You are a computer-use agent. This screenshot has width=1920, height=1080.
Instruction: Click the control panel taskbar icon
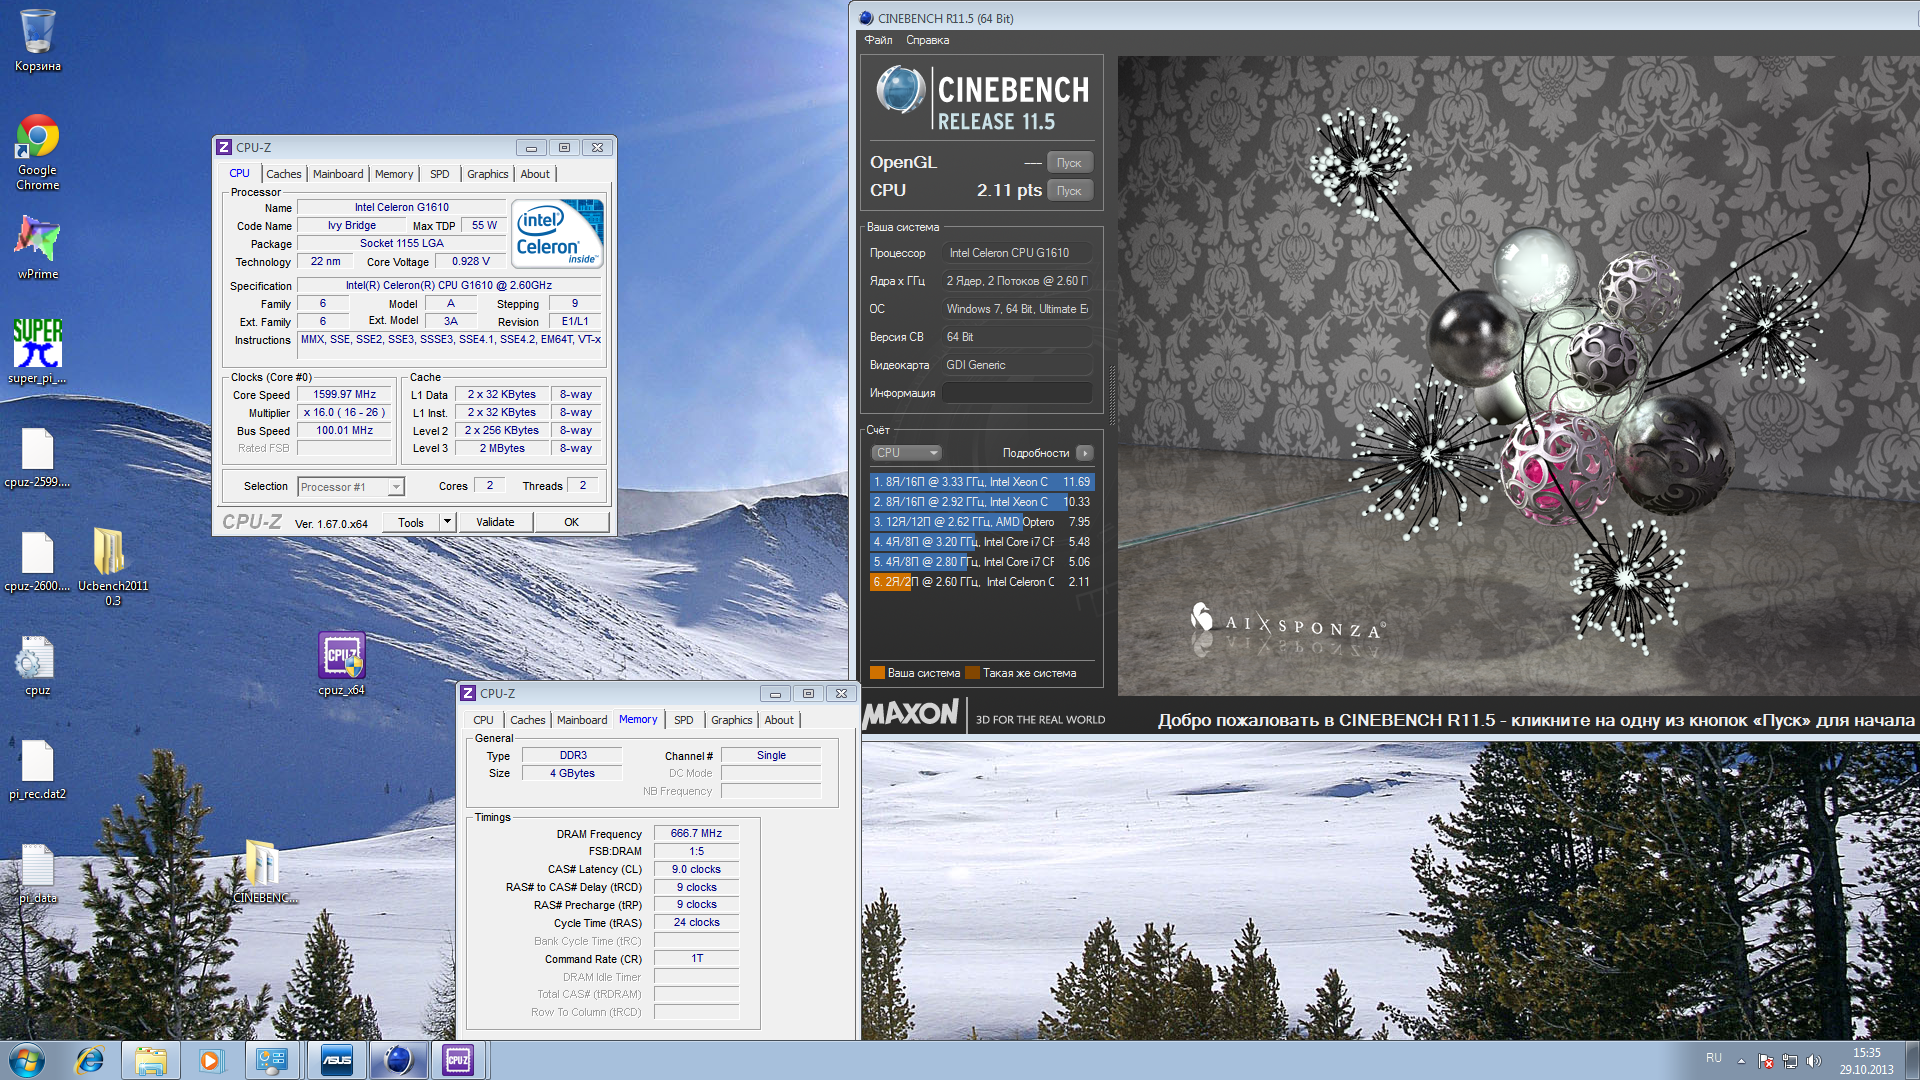coord(272,1060)
